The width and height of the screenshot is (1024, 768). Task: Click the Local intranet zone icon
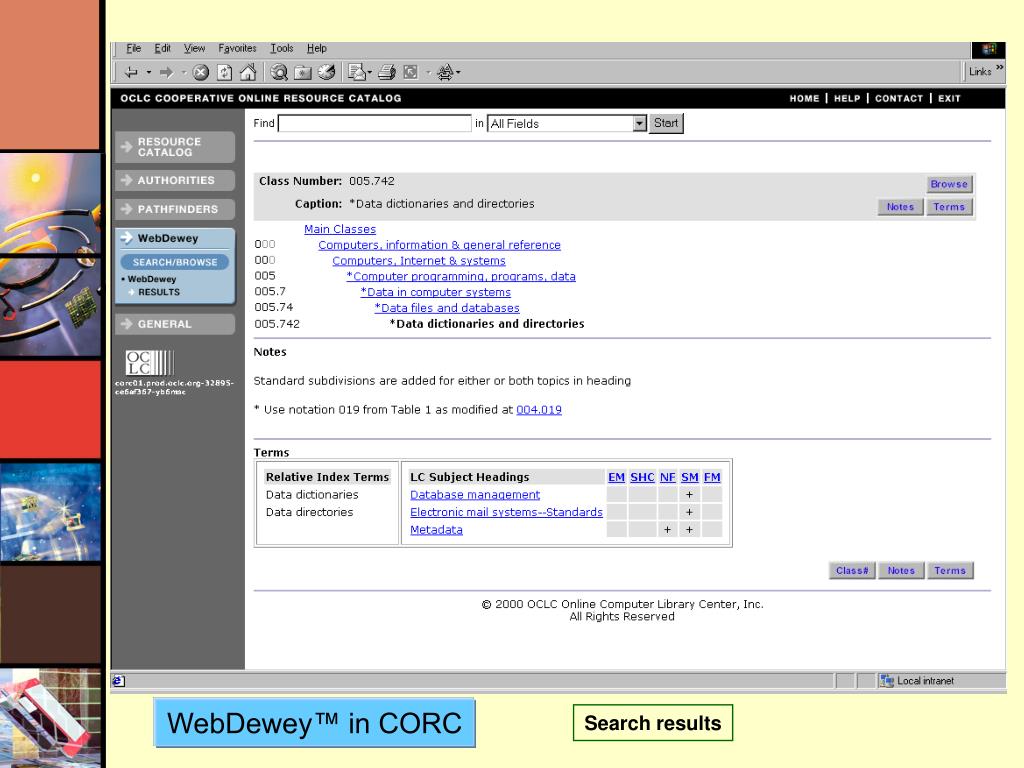coord(886,681)
